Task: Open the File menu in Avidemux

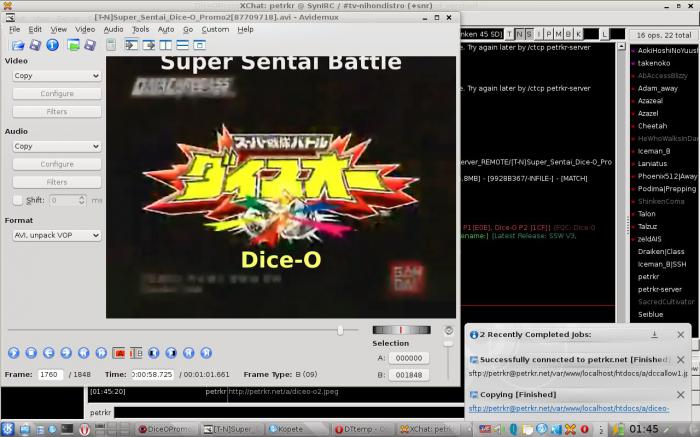Action: [x=15, y=29]
